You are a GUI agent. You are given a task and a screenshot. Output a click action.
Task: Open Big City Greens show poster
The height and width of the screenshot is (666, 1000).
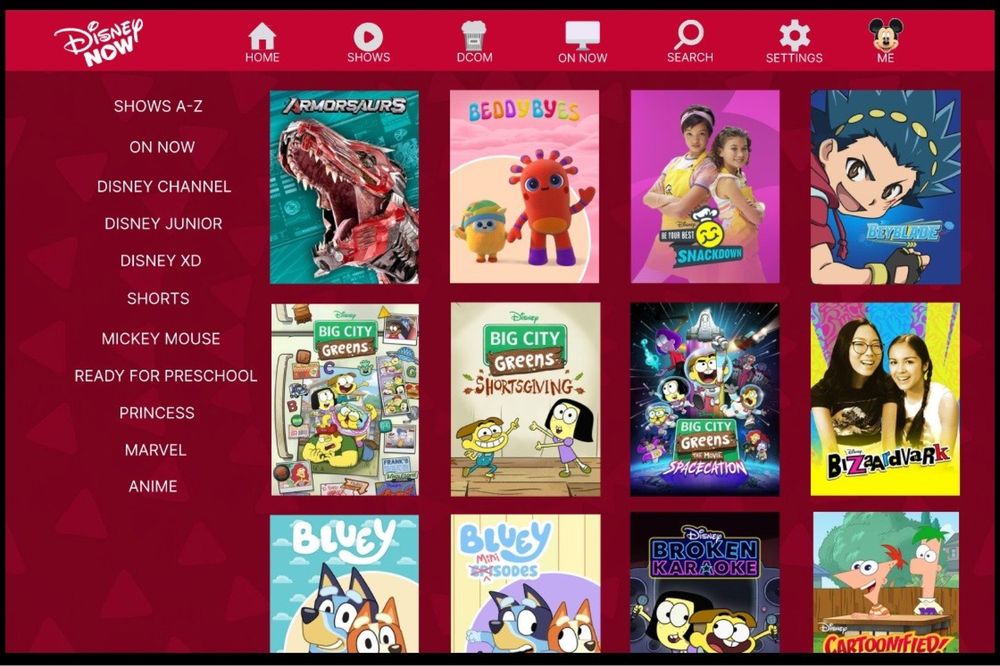click(x=344, y=399)
